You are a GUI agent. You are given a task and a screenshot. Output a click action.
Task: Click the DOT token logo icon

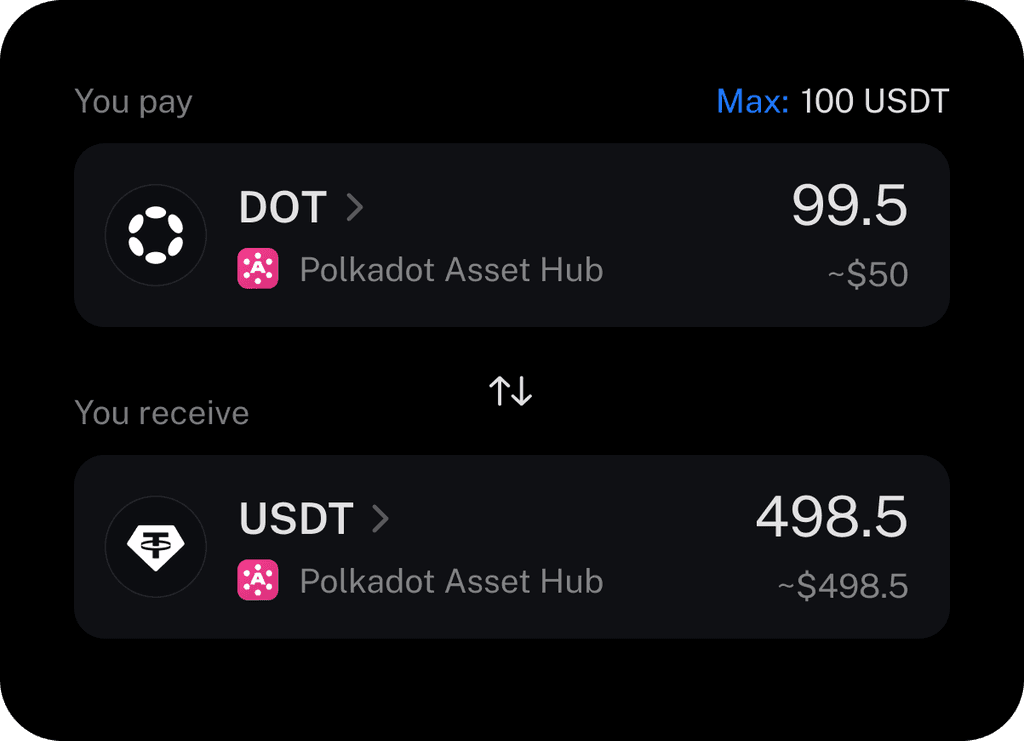155,235
